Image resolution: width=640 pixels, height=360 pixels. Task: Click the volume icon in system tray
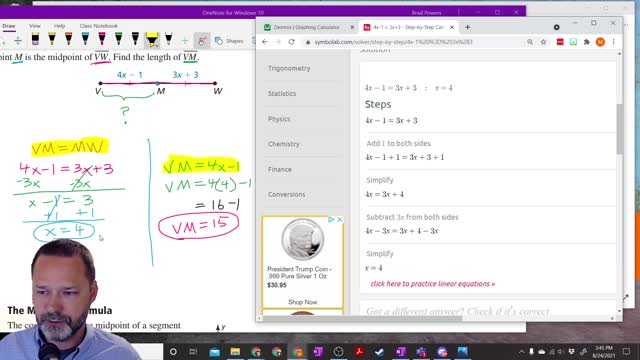[x=561, y=351]
